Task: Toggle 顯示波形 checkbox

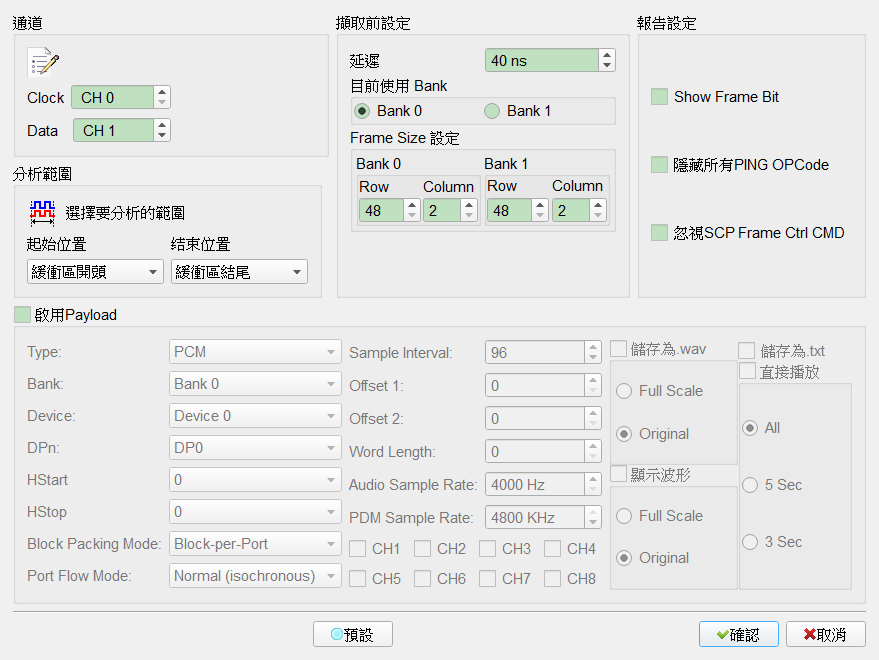Action: tap(618, 474)
